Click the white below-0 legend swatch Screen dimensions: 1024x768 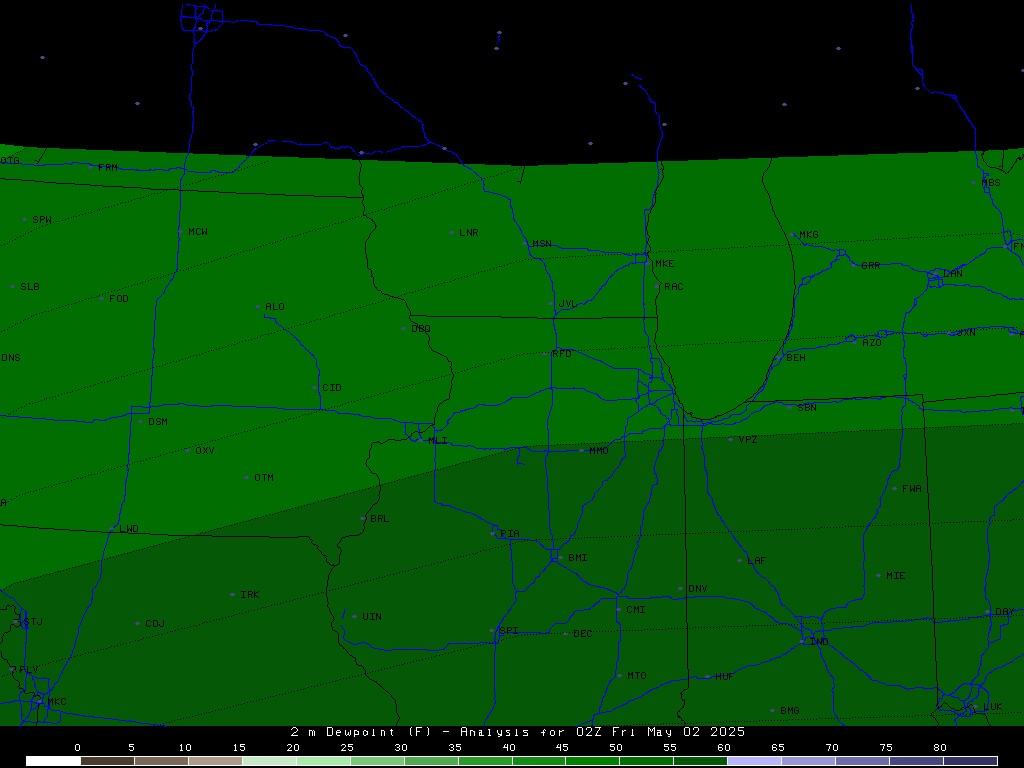[x=53, y=761]
